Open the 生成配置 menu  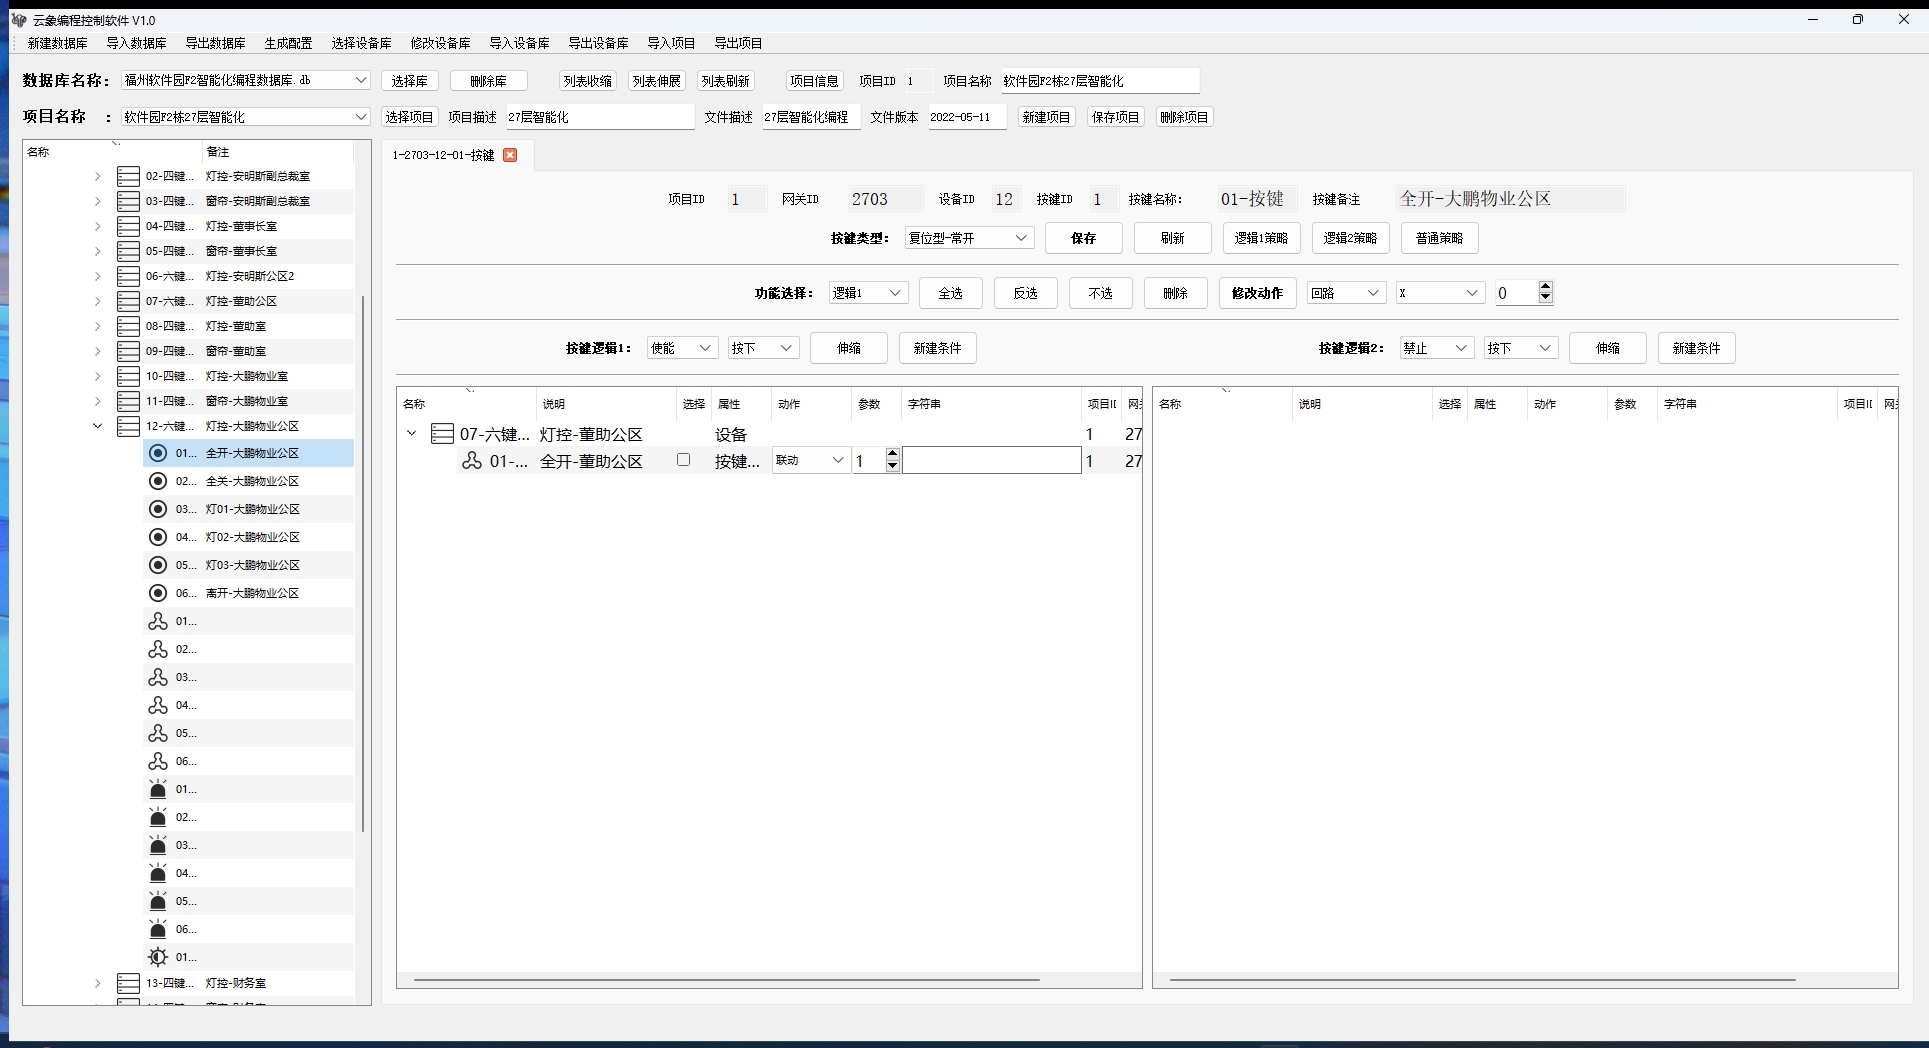[x=288, y=43]
